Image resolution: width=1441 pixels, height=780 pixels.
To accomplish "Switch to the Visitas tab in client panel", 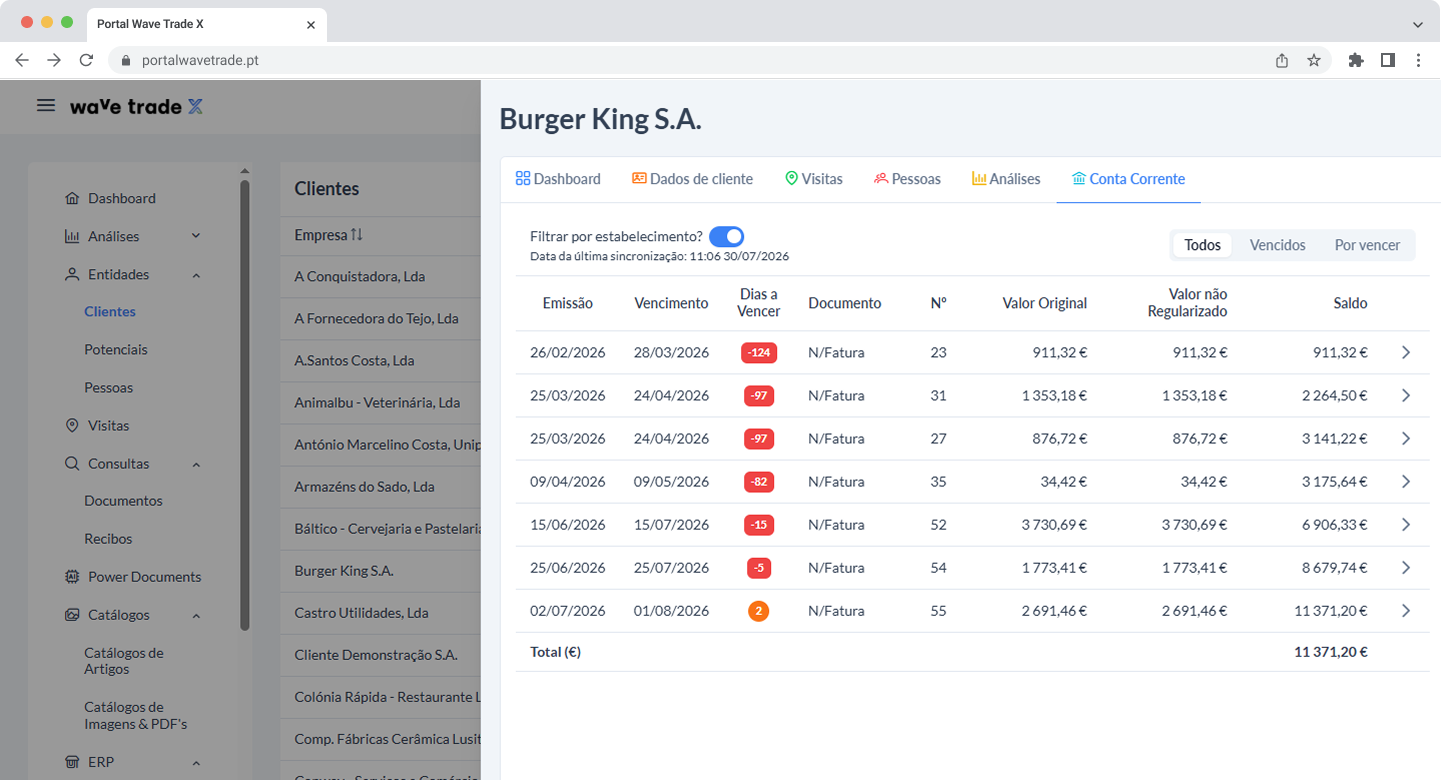I will (814, 179).
